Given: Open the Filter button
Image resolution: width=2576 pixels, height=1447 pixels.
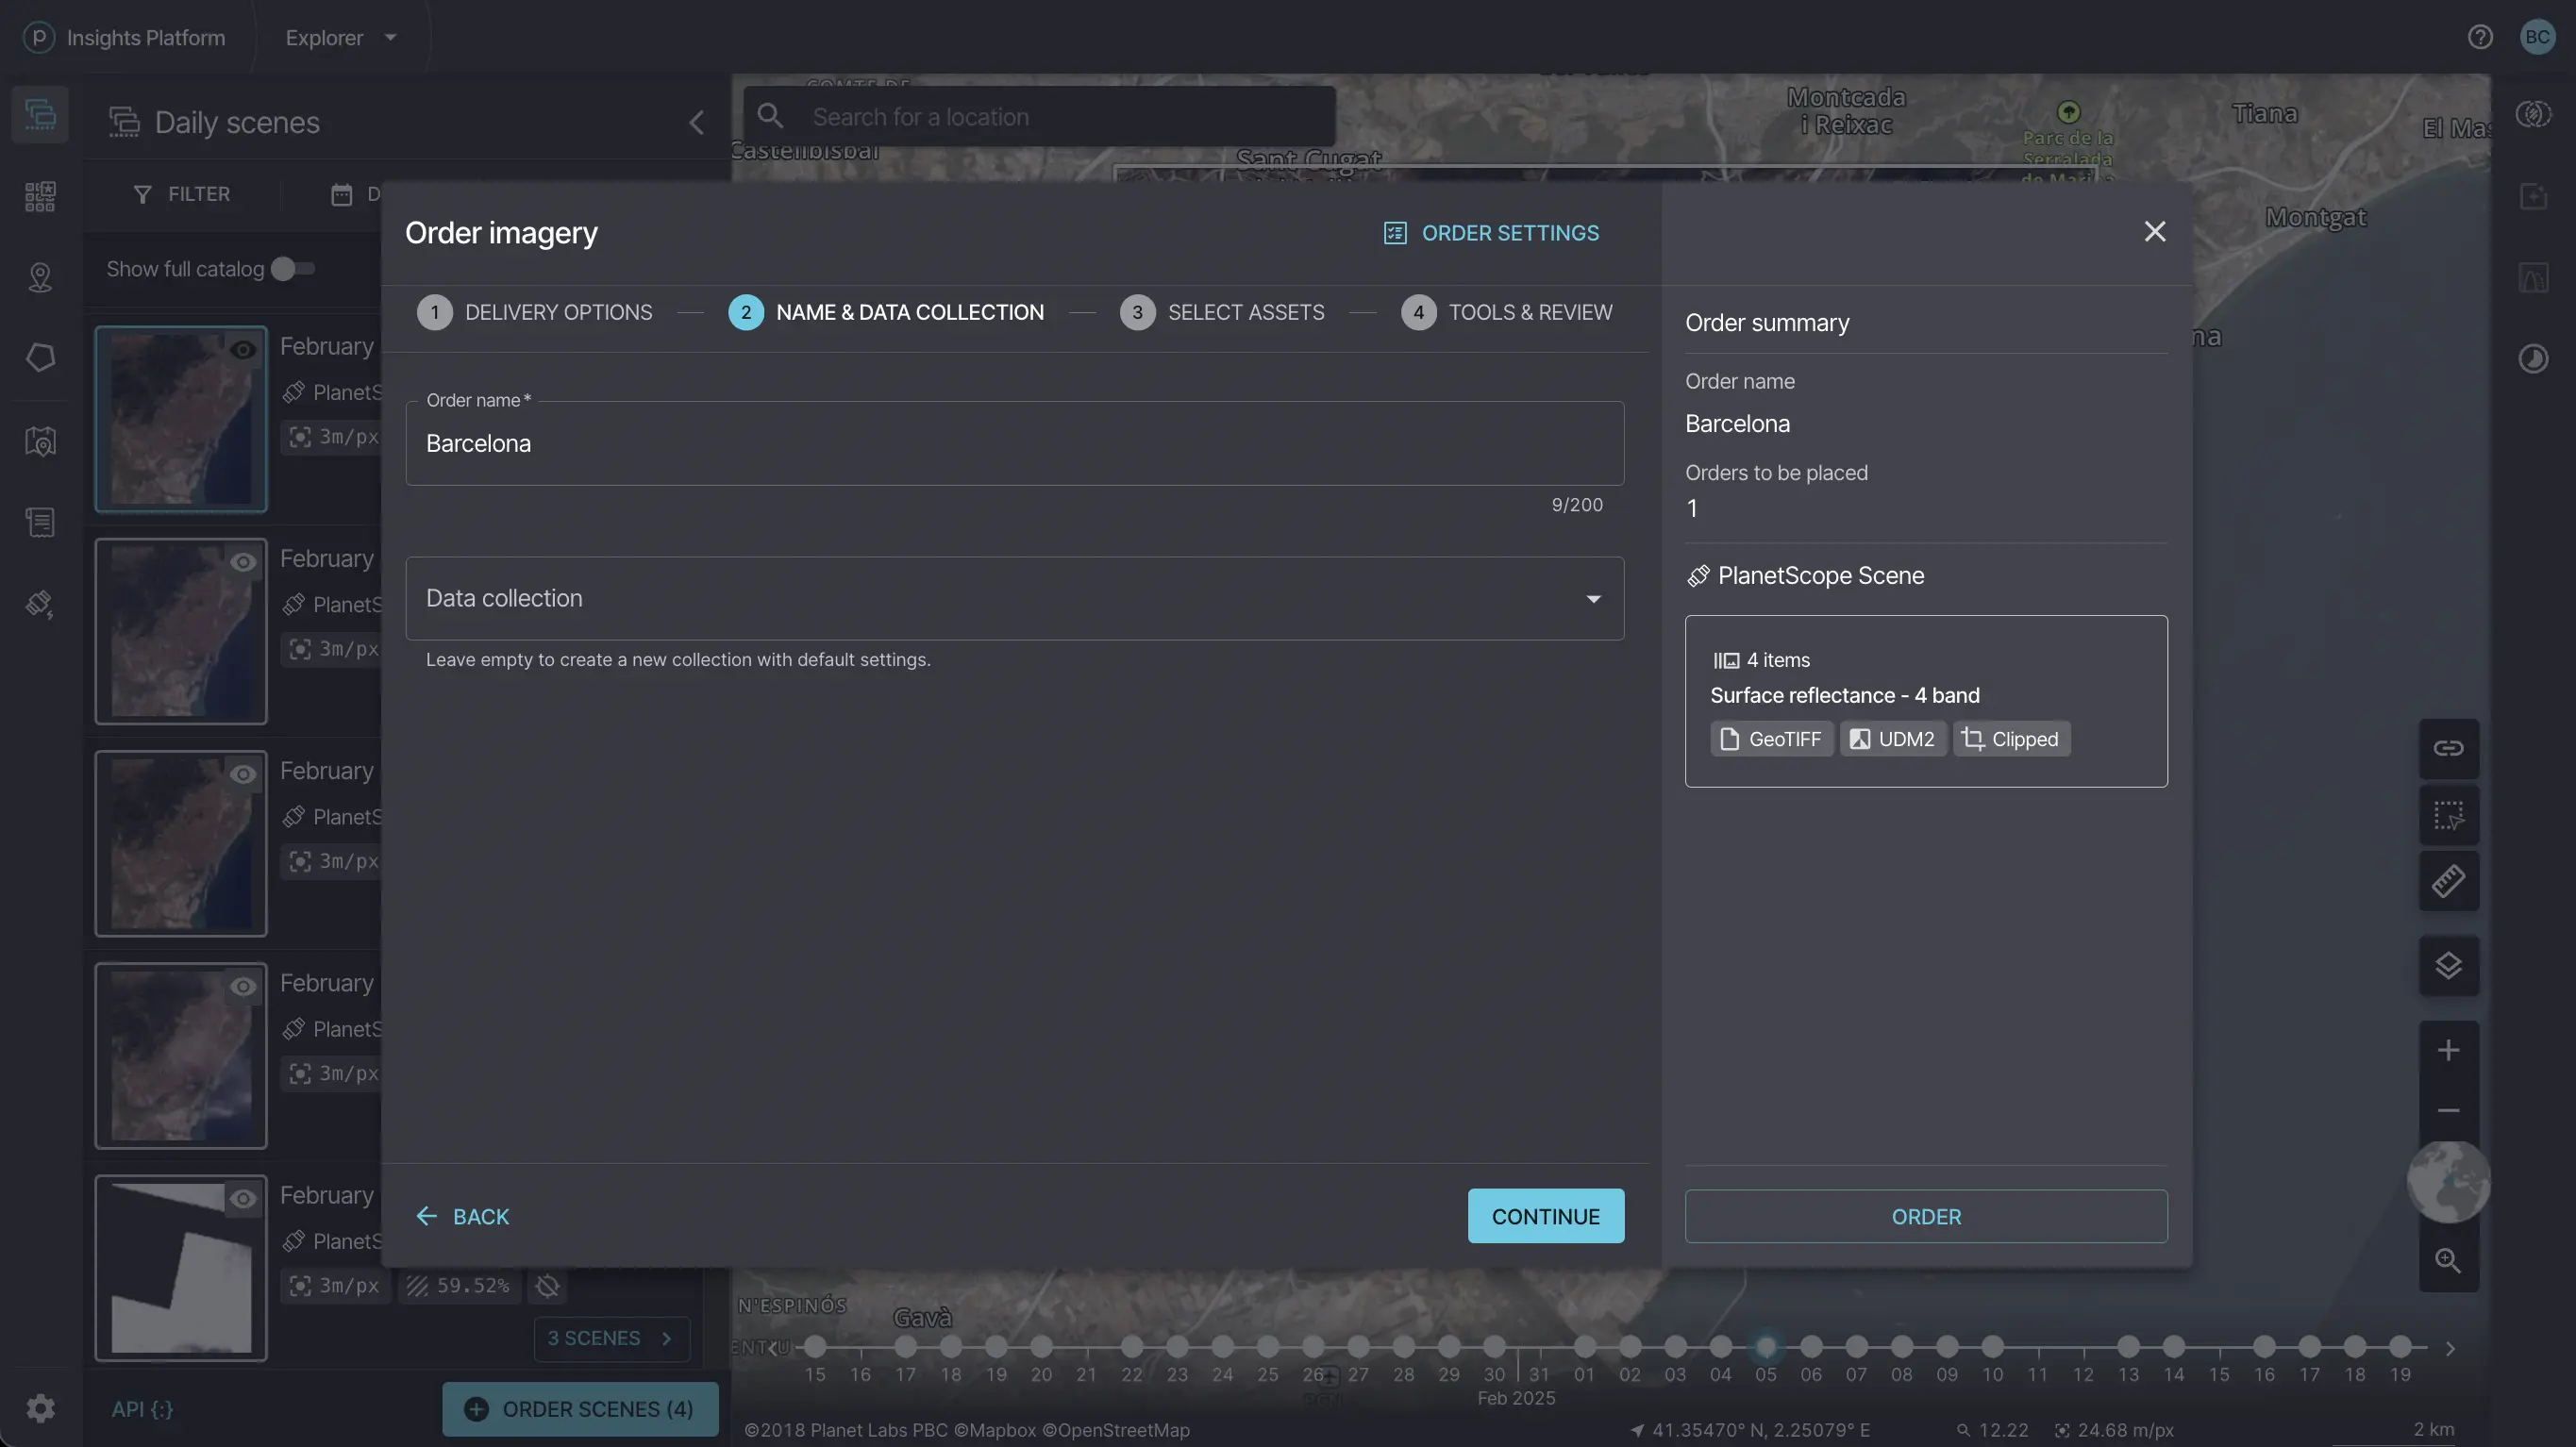Looking at the screenshot, I should [182, 194].
